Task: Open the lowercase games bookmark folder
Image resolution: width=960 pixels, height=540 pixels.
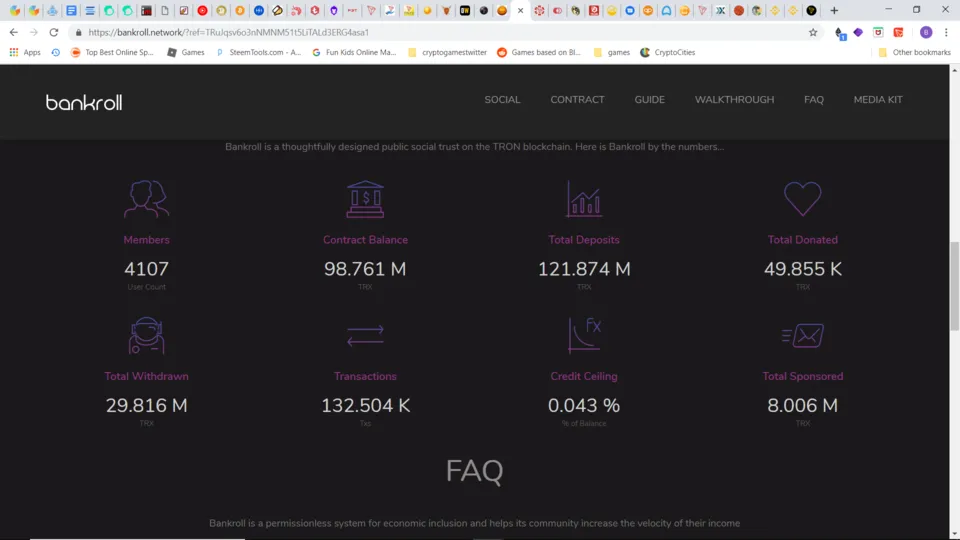Action: tap(612, 53)
